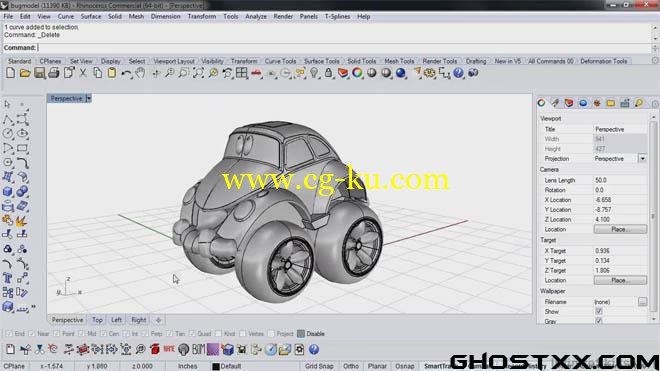Click the four-viewport layout icon
Viewport: 660px width, 371px height.
click(x=242, y=73)
